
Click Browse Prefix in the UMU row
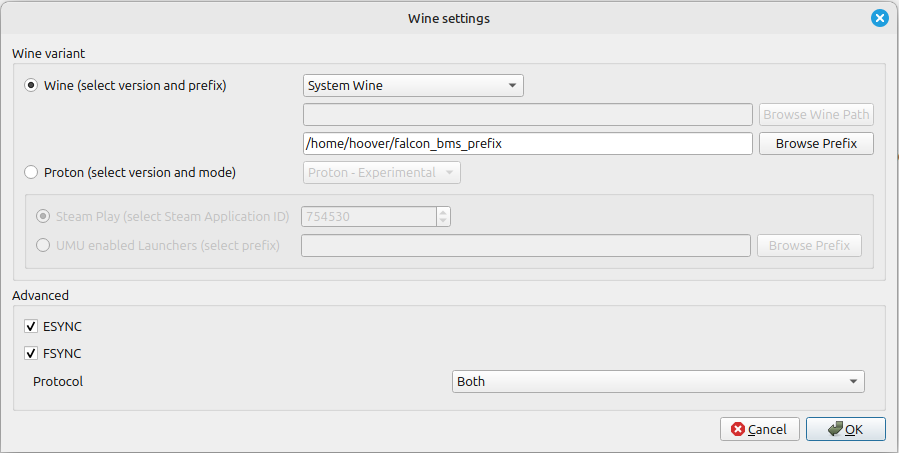tap(809, 245)
